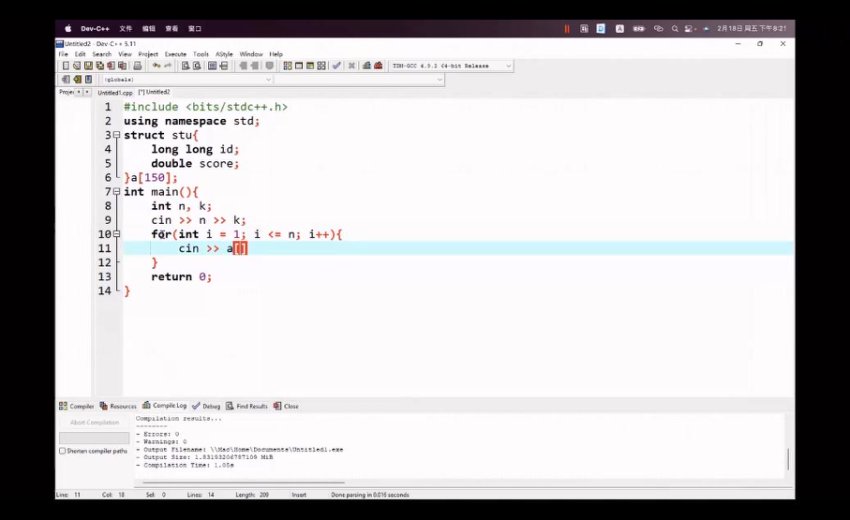This screenshot has height=520, width=850.
Task: Open the Debug tab in bottom panel
Action: pos(206,407)
